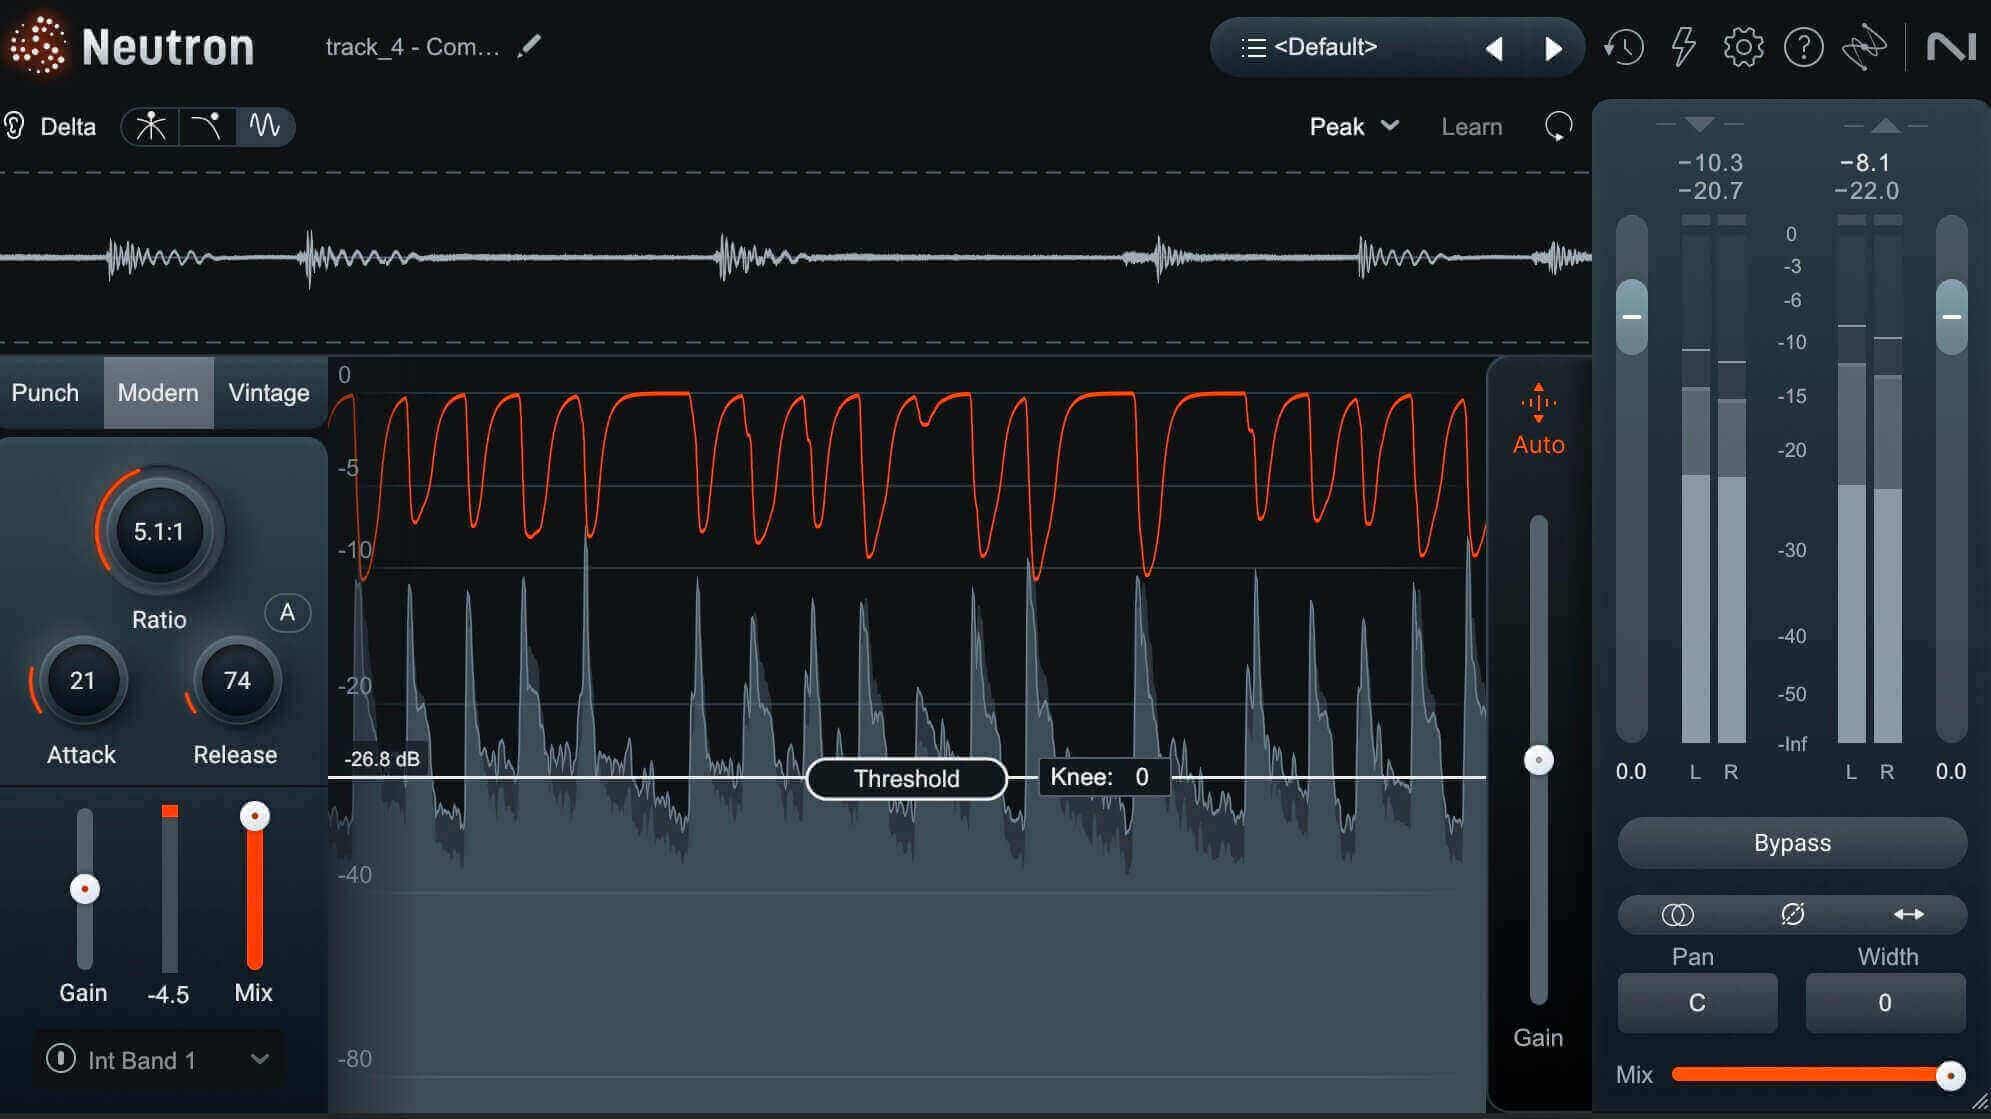Click the track_4 track name text
Image resolution: width=1991 pixels, height=1119 pixels.
click(412, 47)
